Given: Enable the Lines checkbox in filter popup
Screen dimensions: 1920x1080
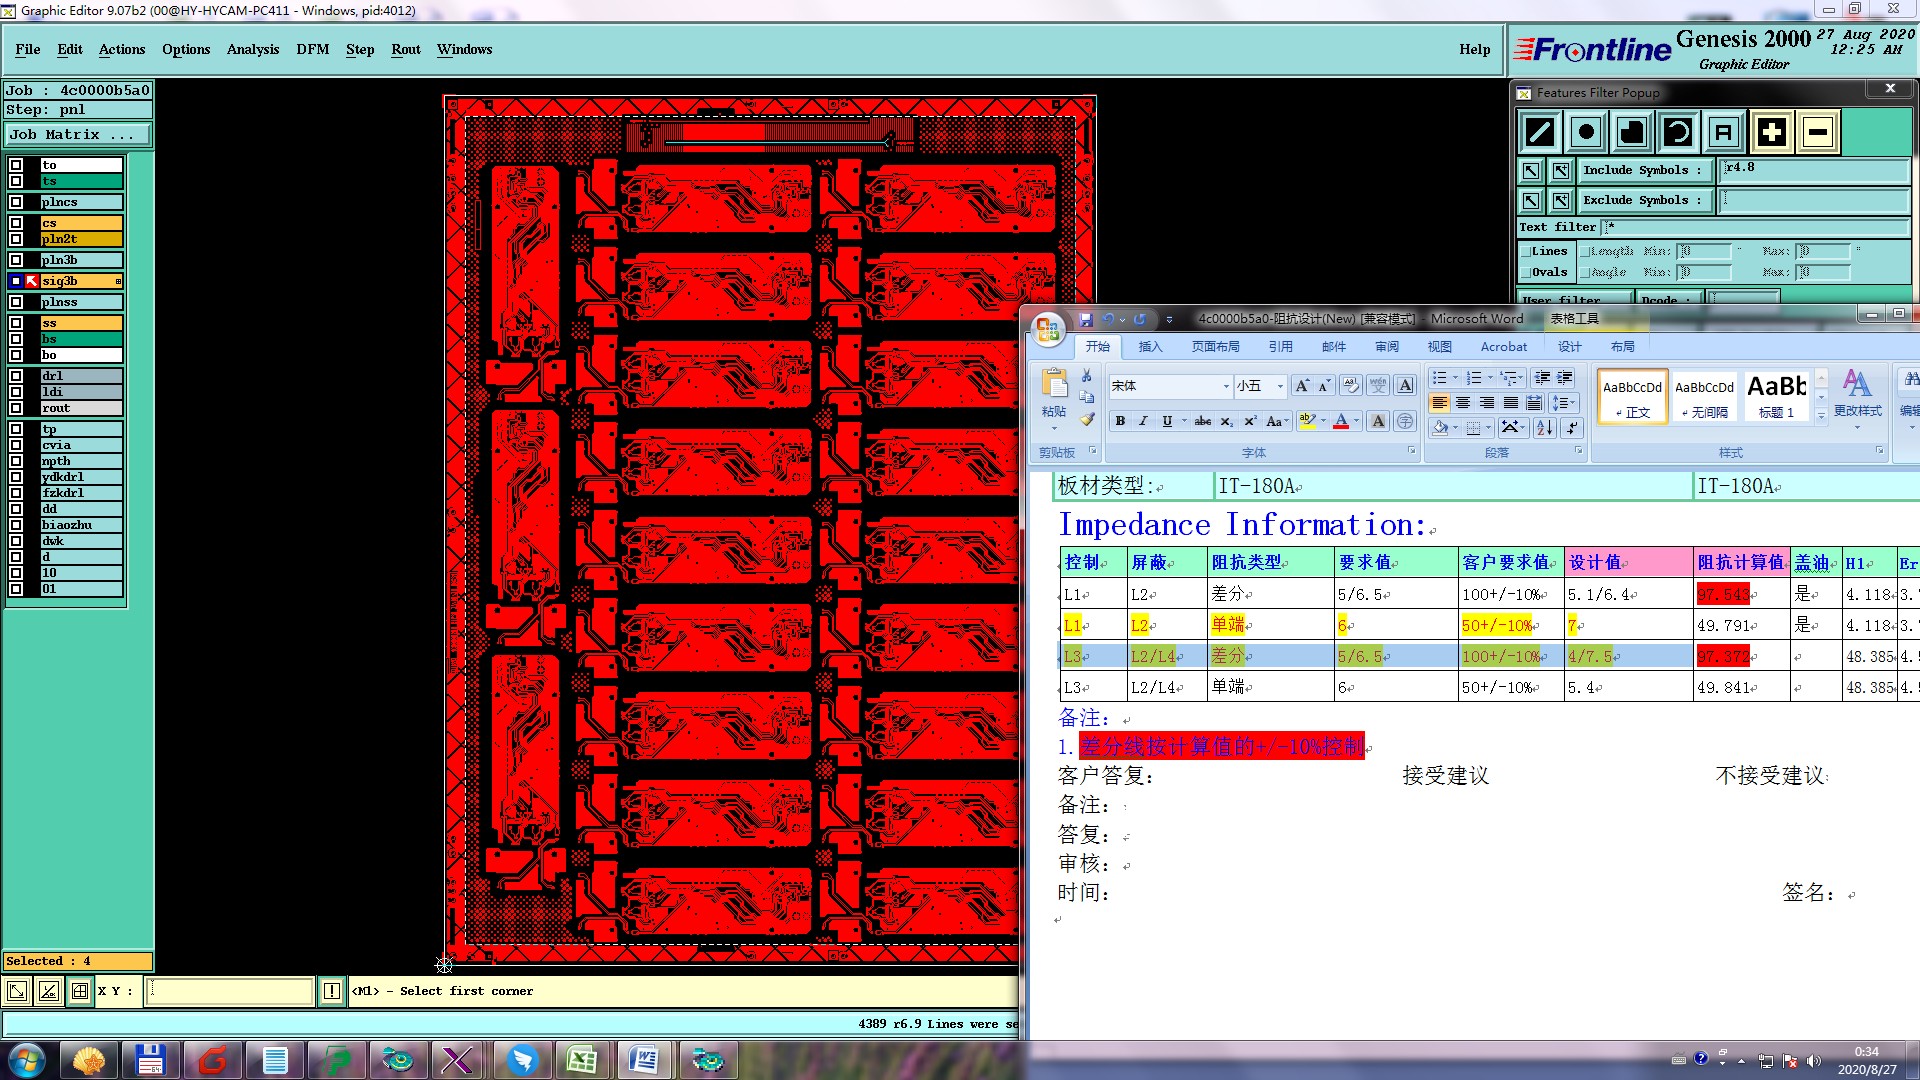Looking at the screenshot, I should tap(1525, 252).
